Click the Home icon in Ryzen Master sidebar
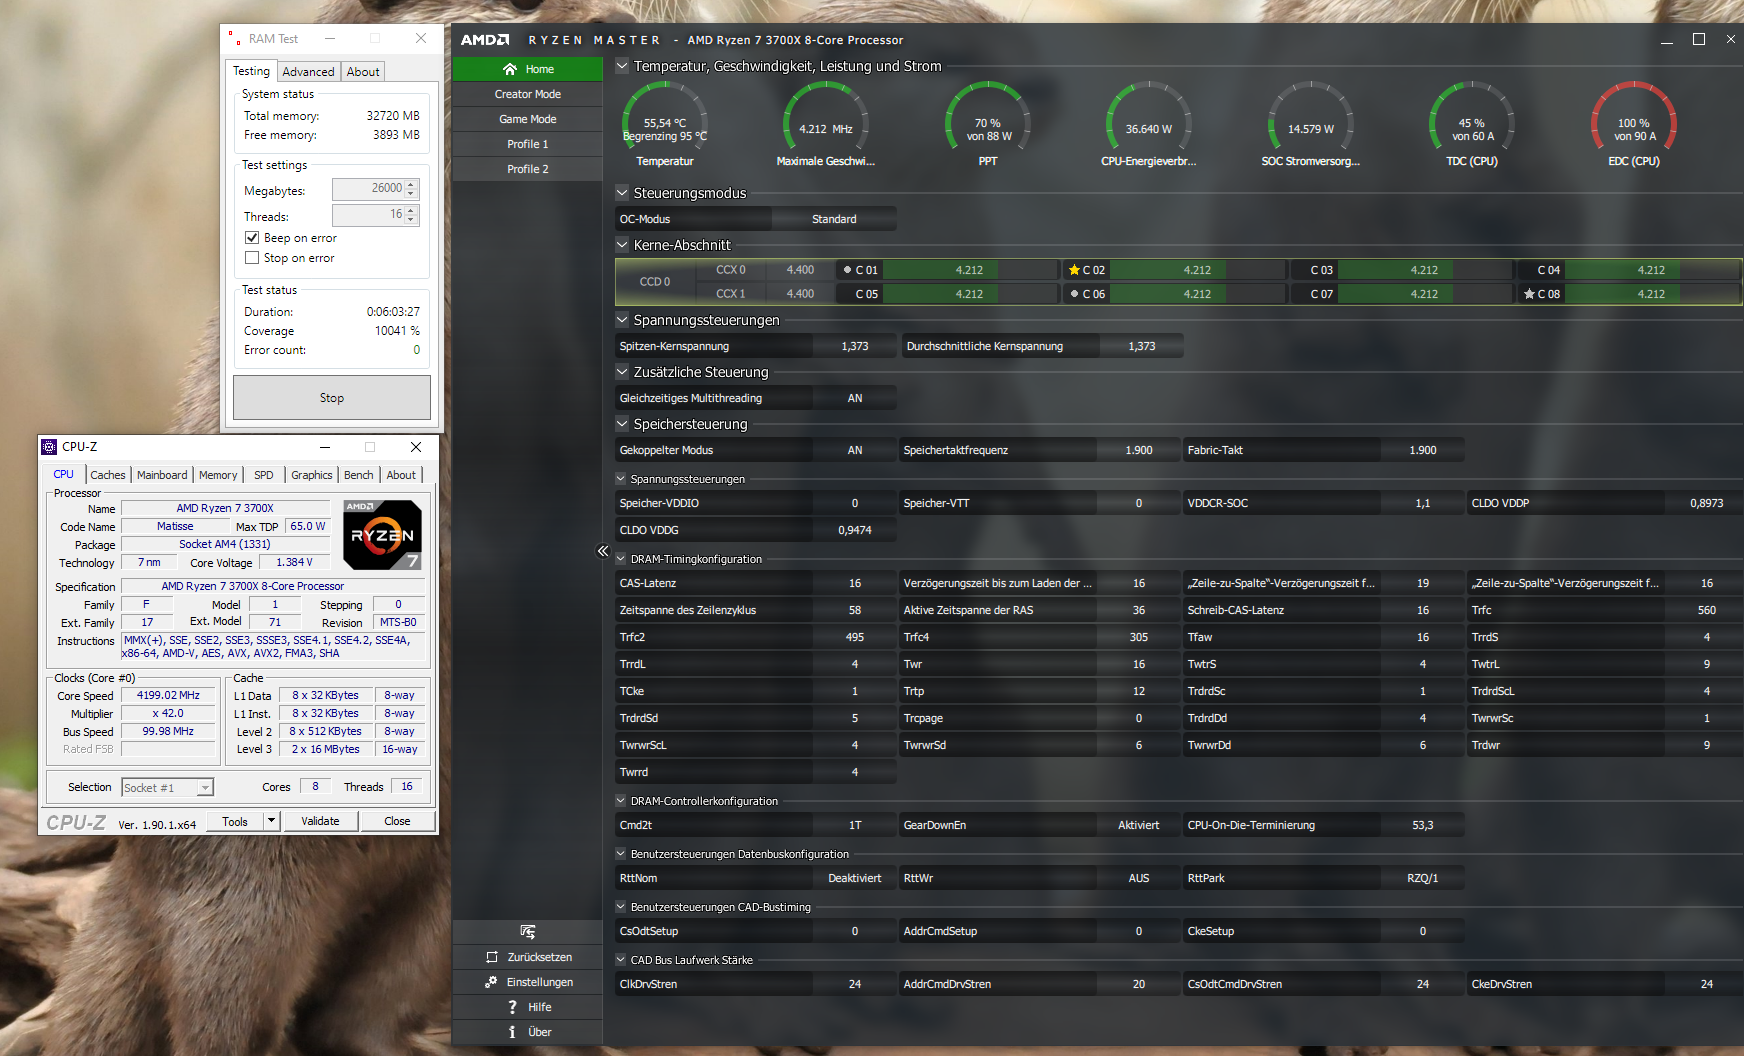 [510, 69]
